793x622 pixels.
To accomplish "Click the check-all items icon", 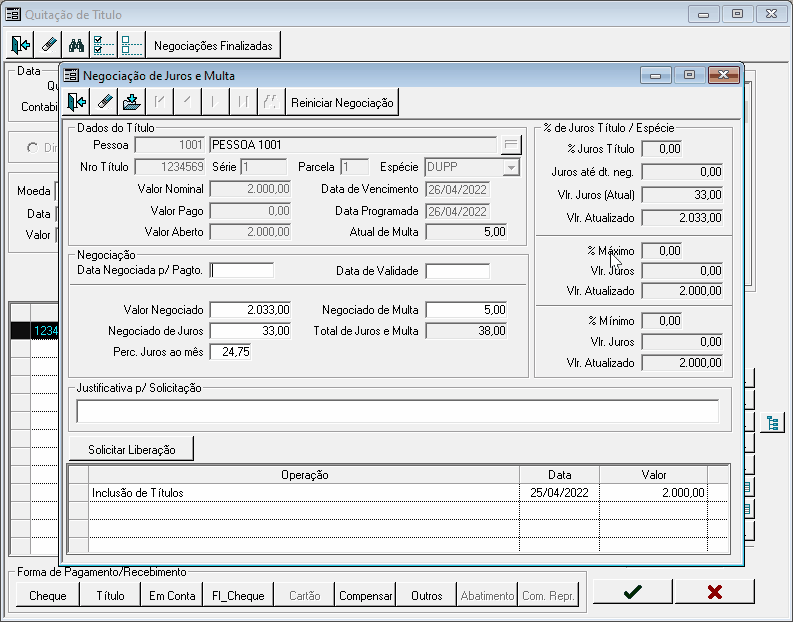I will click(x=103, y=45).
